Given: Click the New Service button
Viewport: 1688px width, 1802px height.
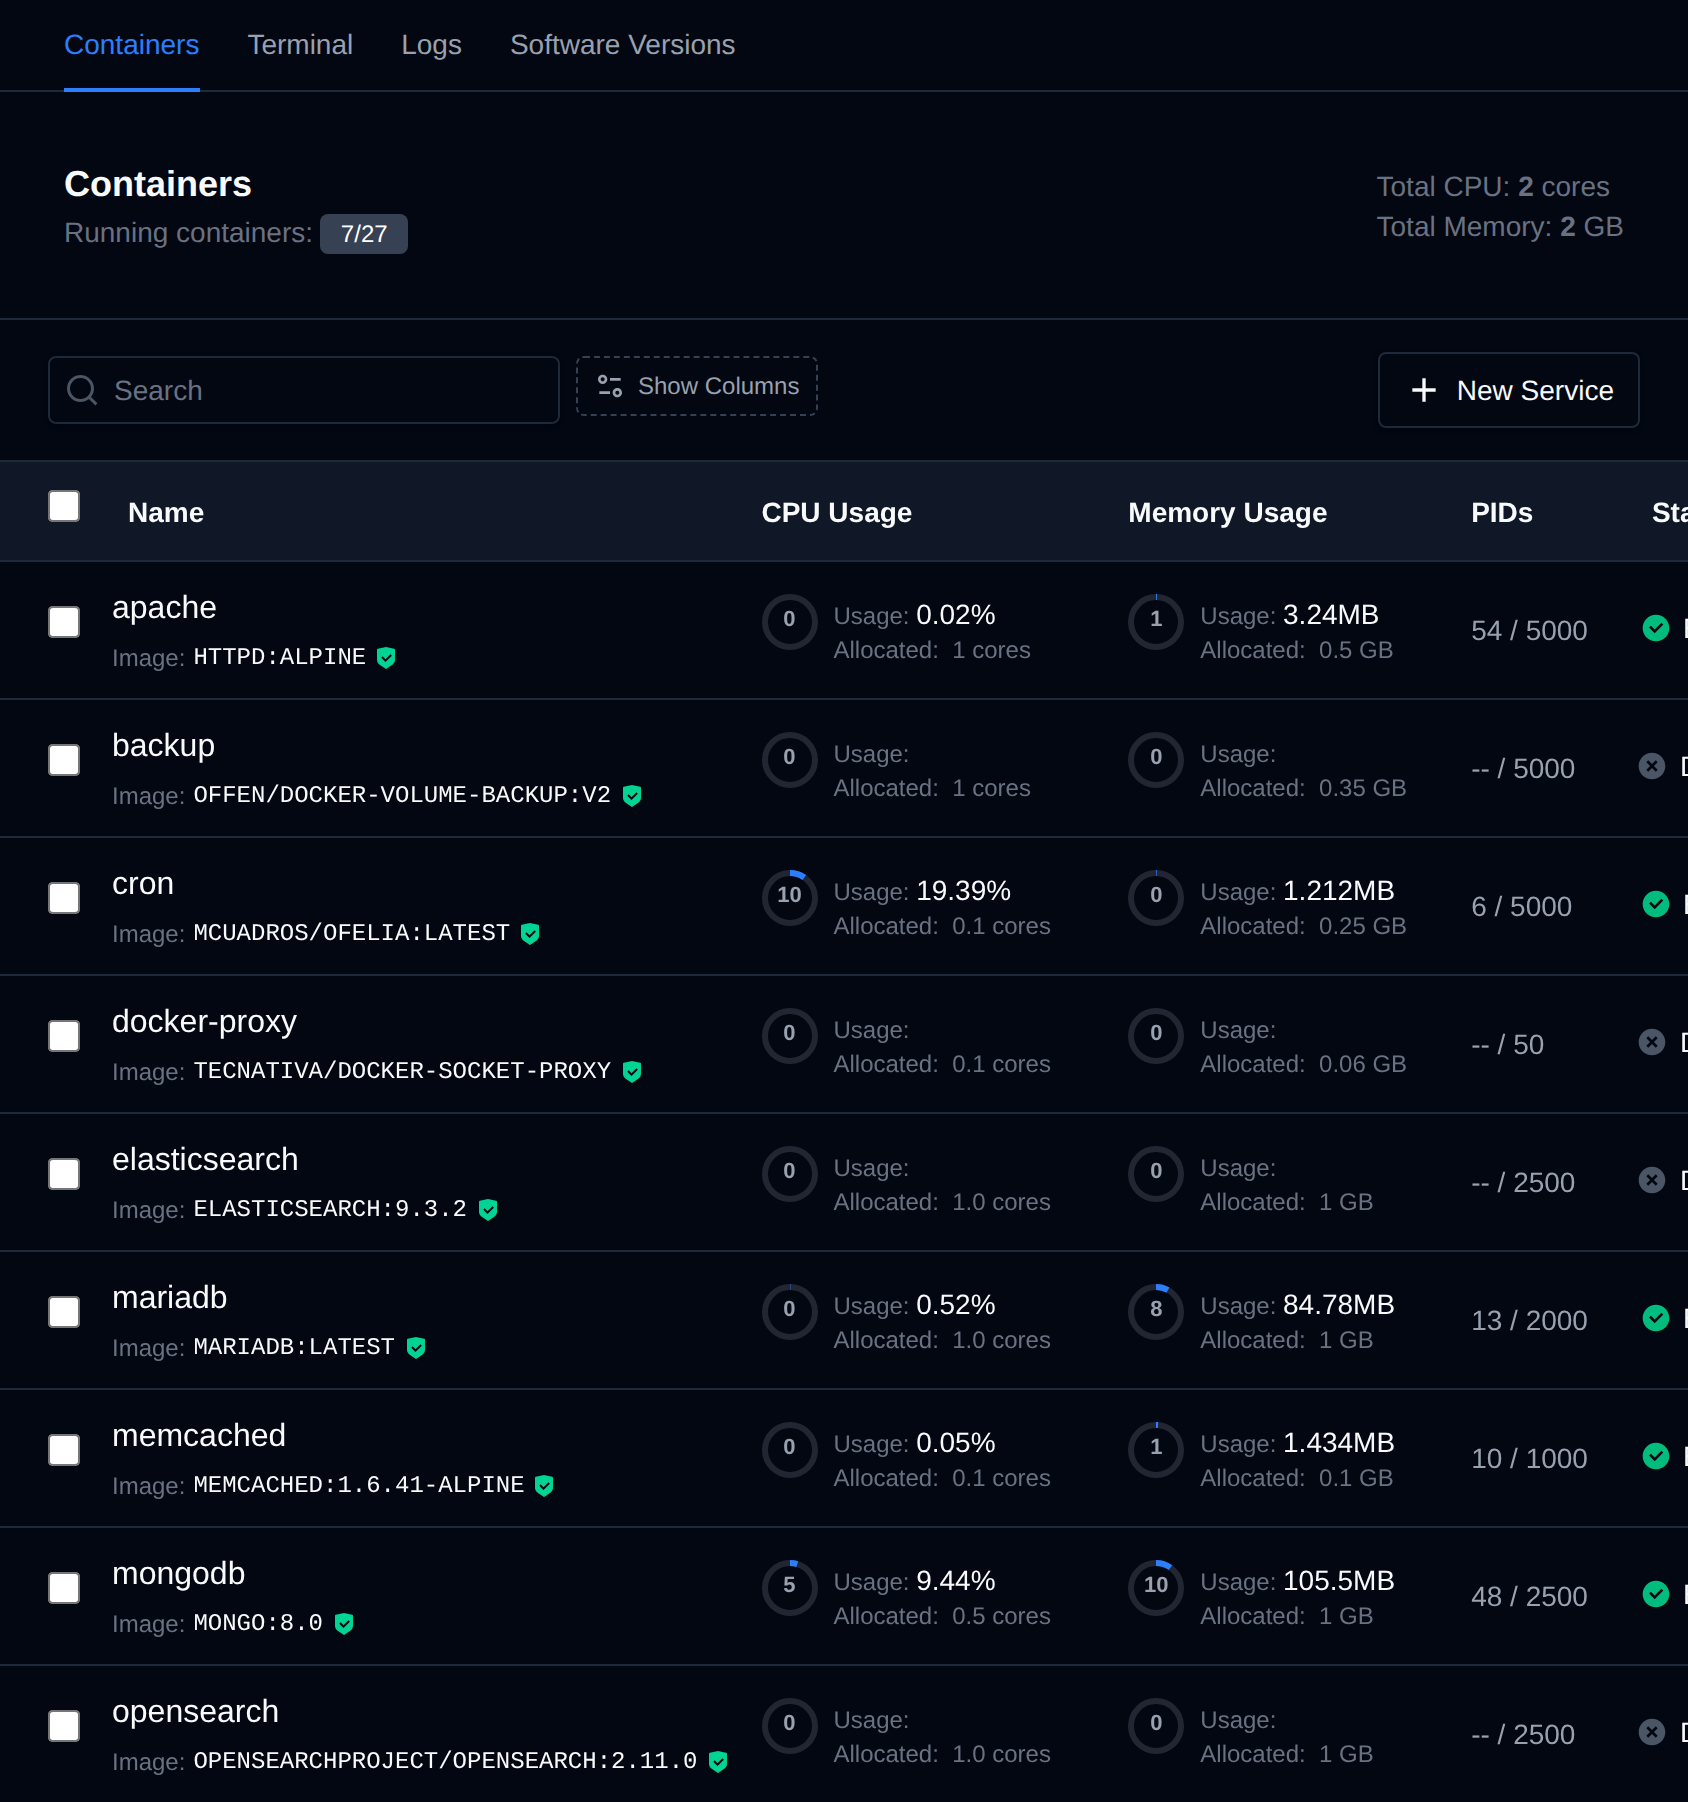Looking at the screenshot, I should coord(1508,390).
